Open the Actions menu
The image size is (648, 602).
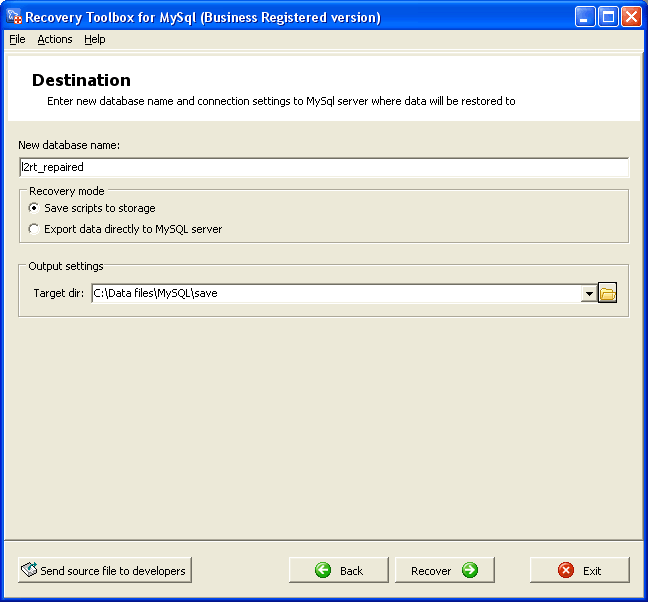point(55,39)
